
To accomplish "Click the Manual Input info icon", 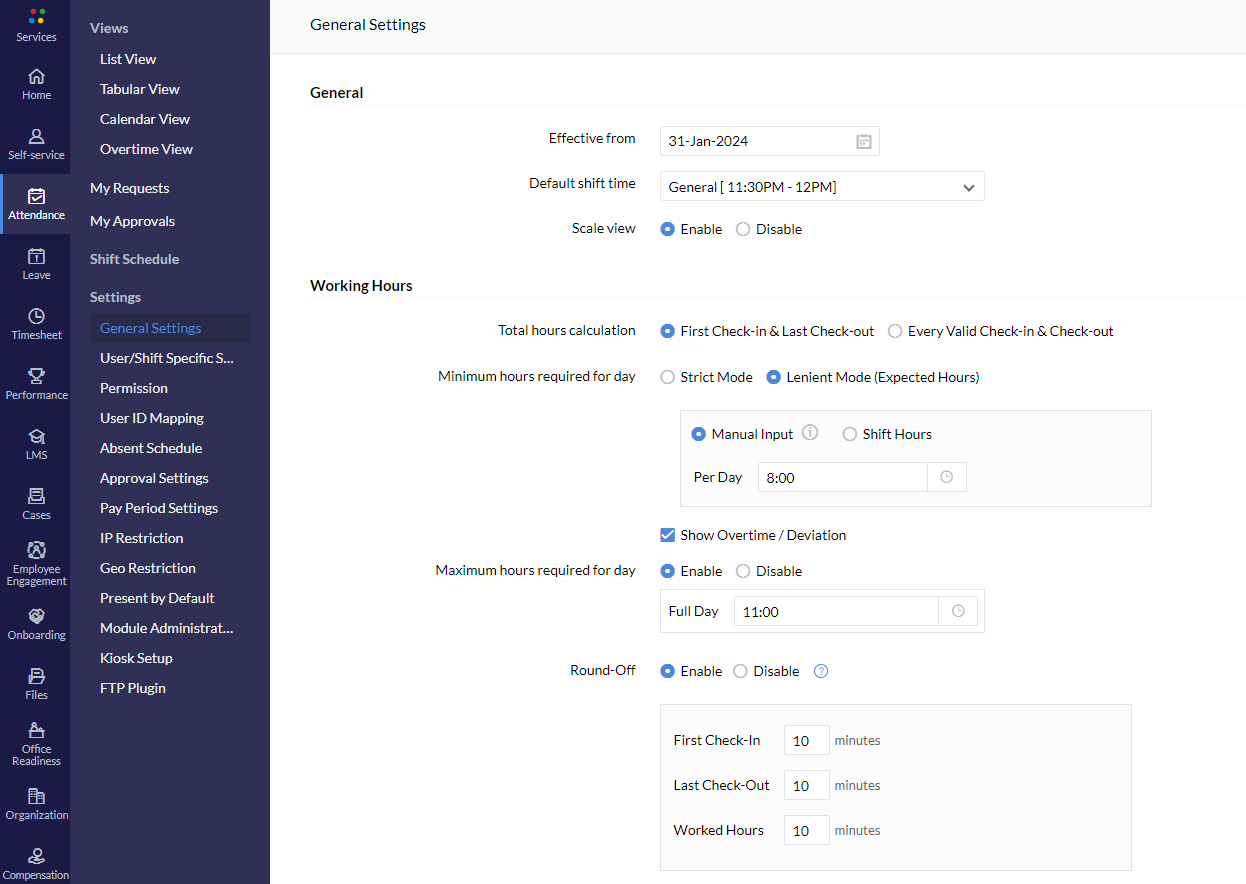I will [810, 434].
